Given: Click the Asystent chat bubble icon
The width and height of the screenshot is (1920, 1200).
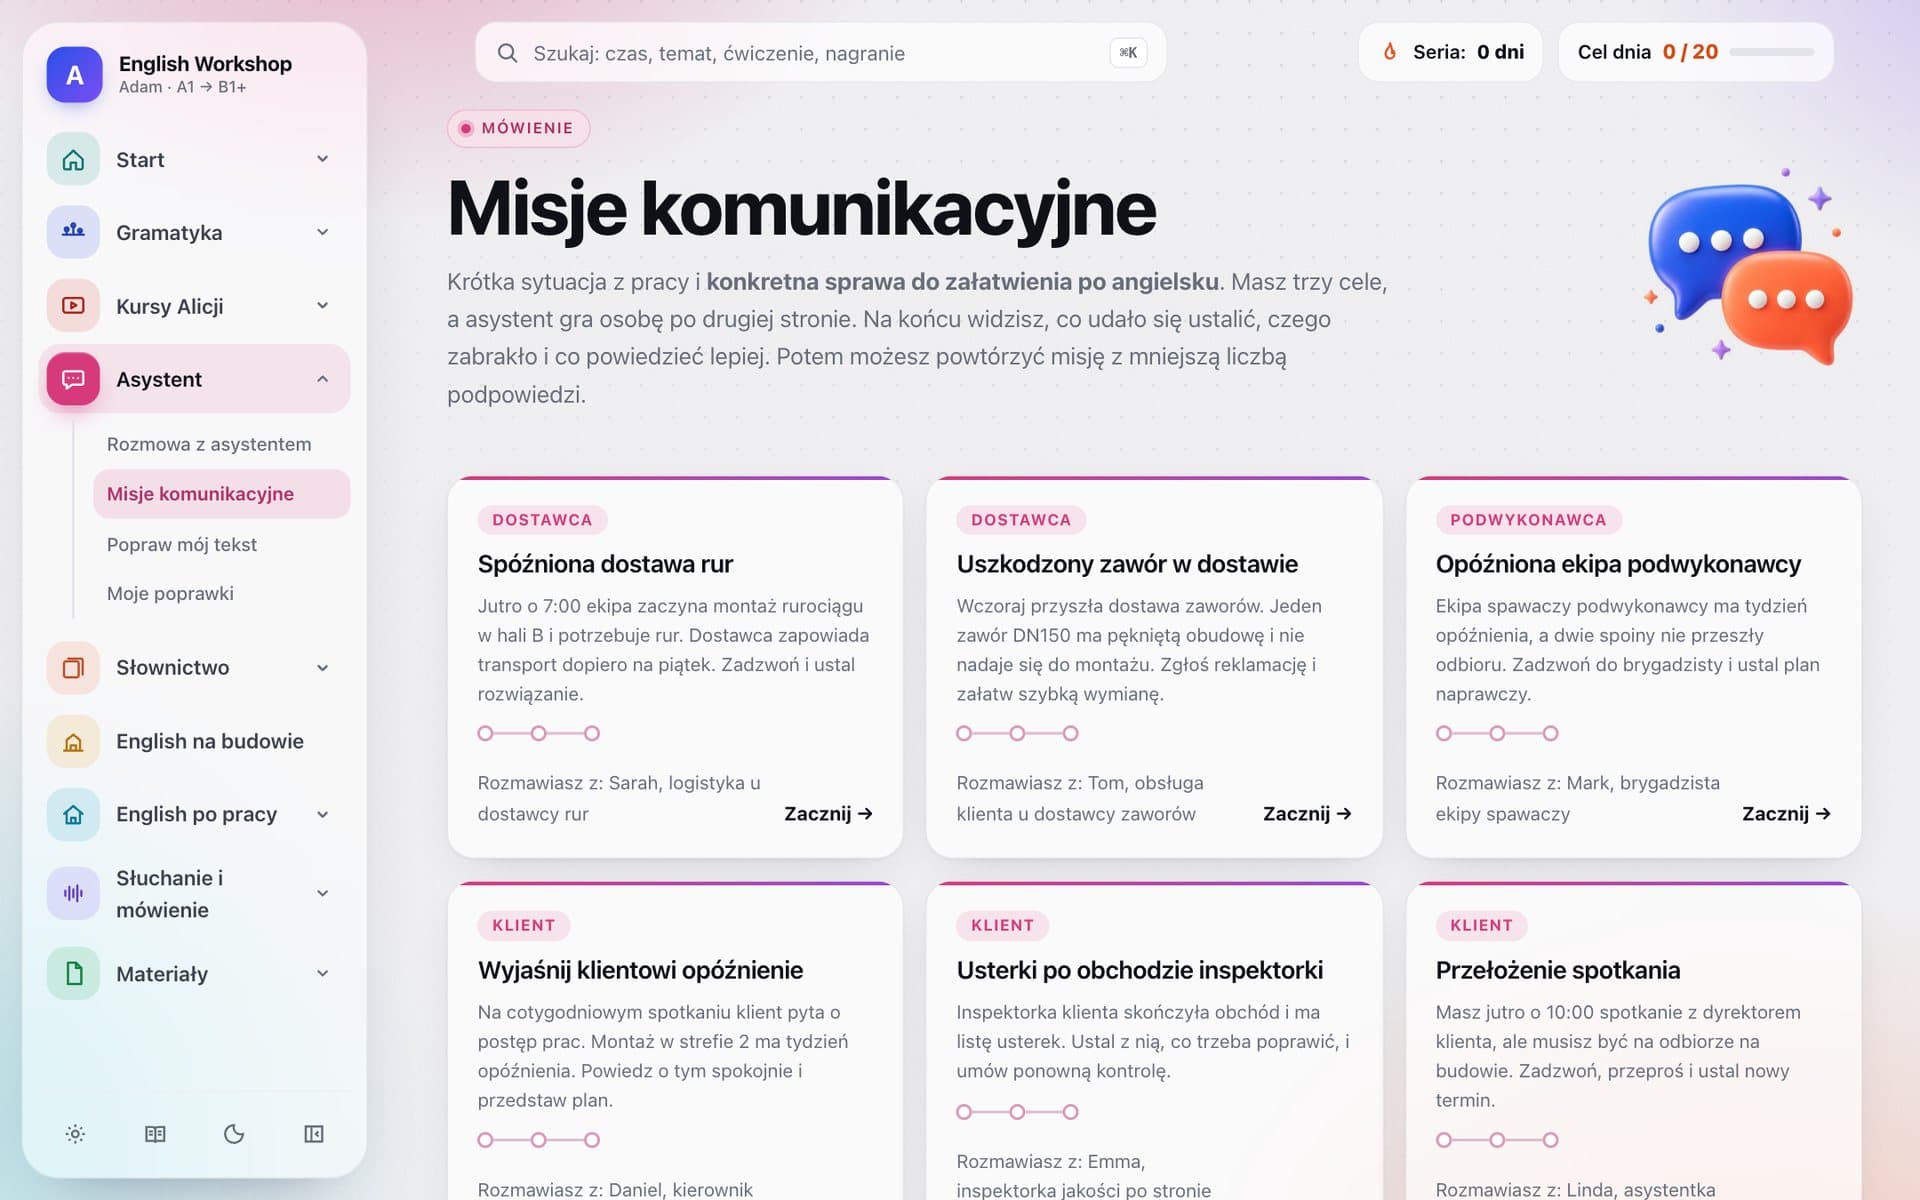Looking at the screenshot, I should (x=73, y=379).
